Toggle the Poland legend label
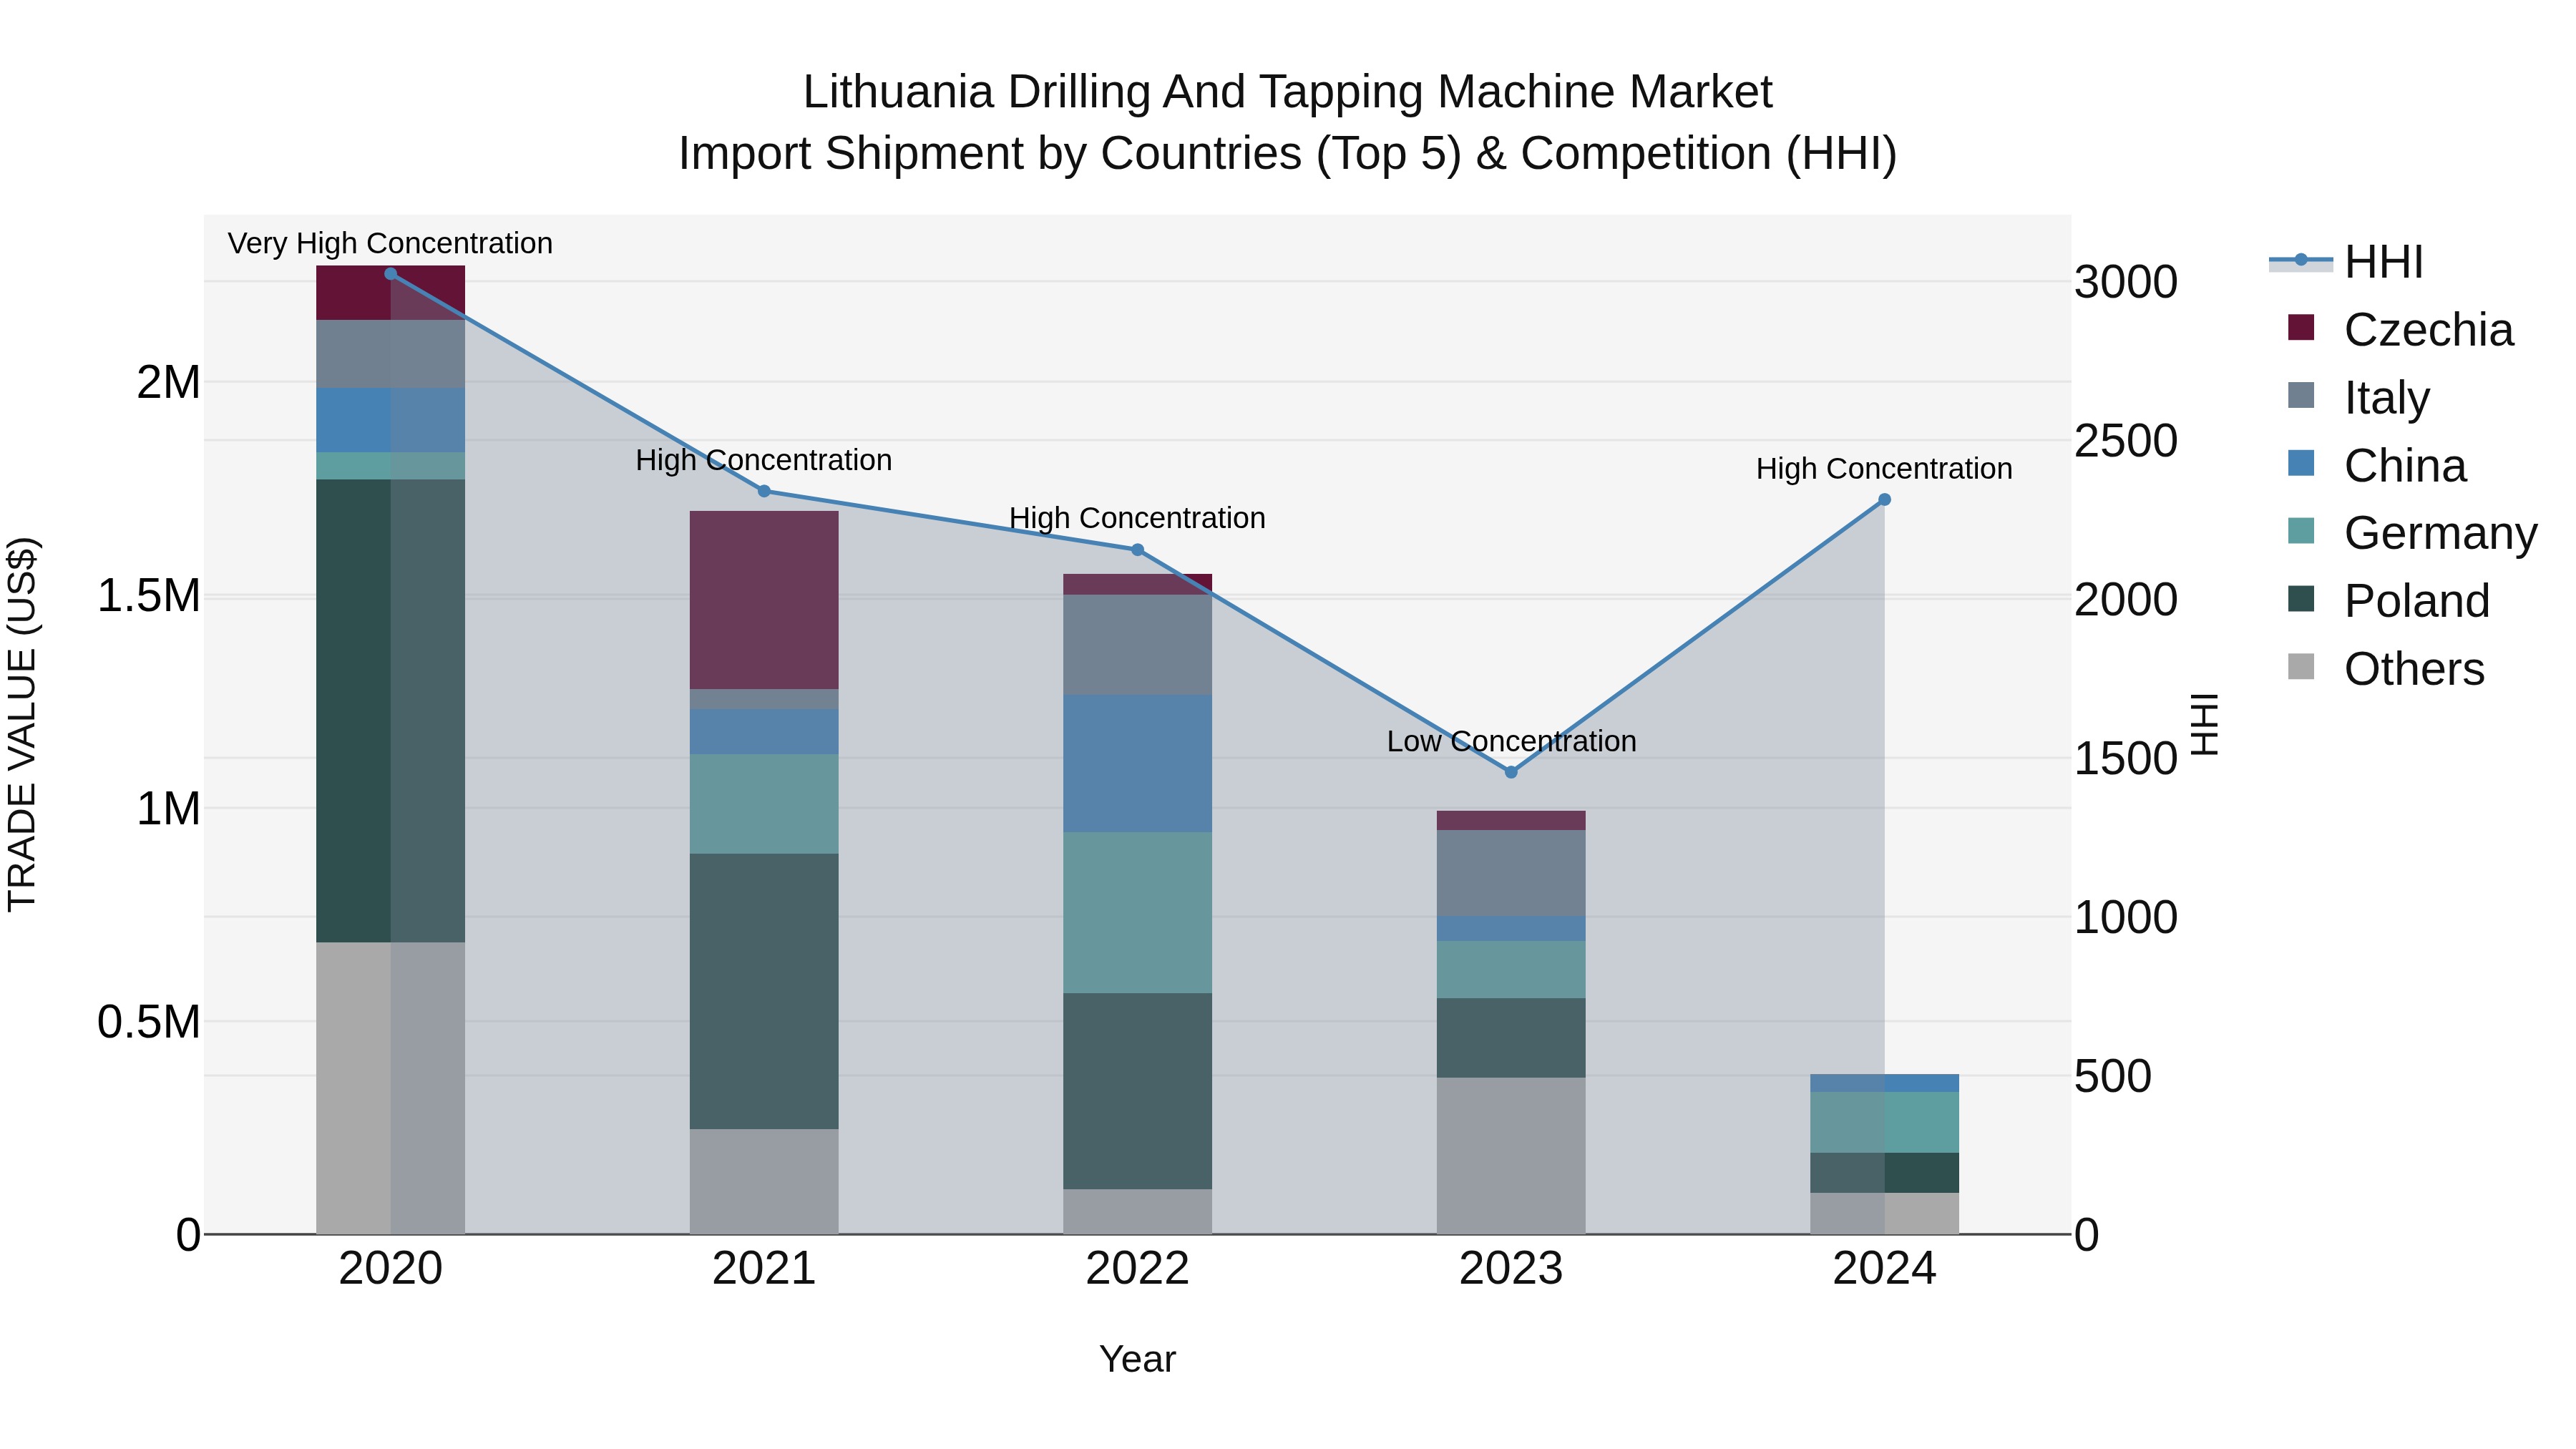 2417,601
